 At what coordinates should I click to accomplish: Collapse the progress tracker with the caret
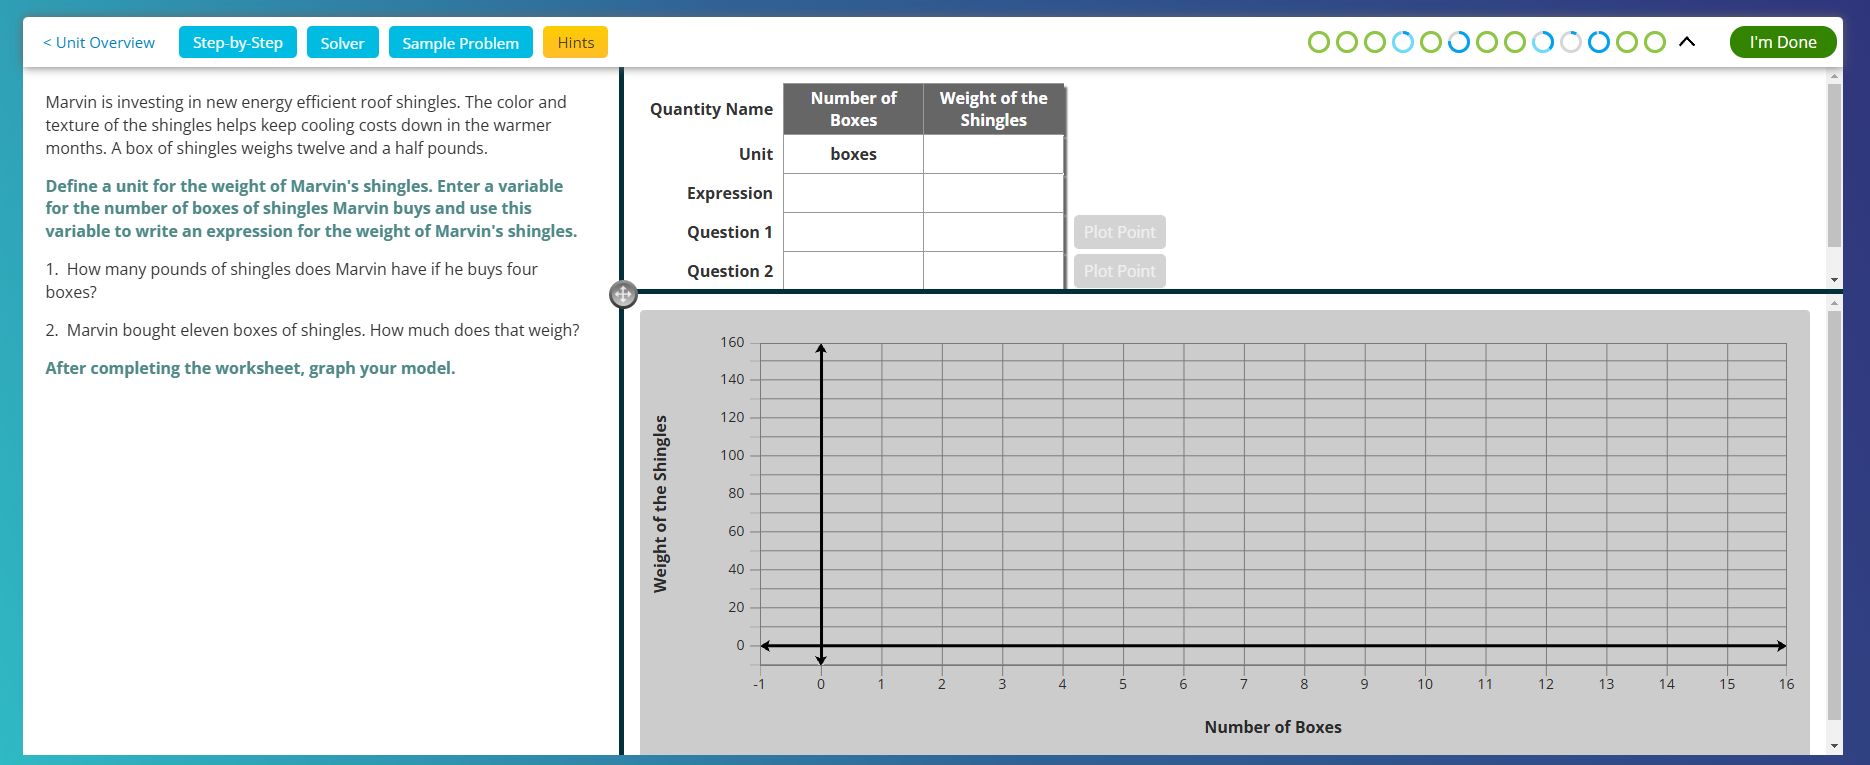[1687, 42]
